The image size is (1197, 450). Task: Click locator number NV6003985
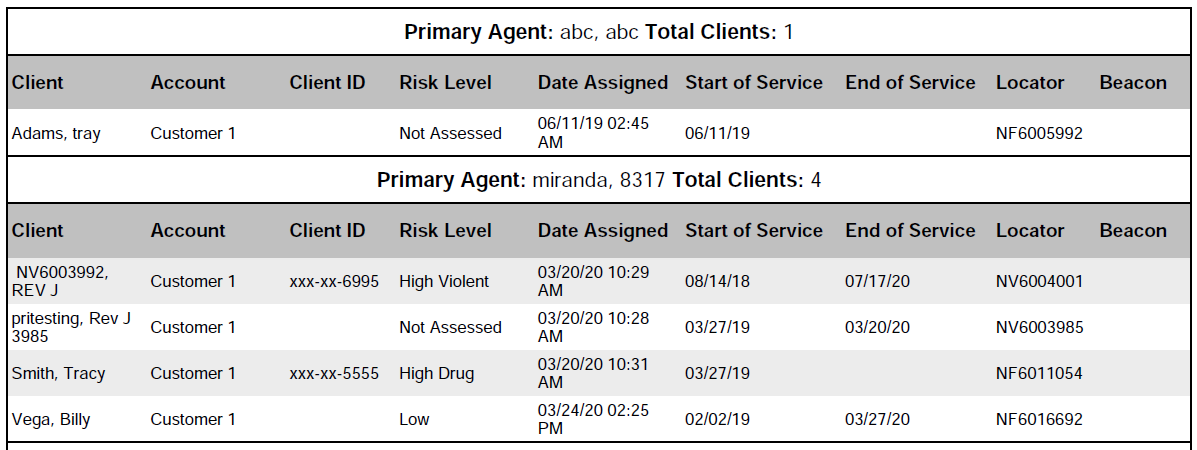click(1039, 328)
